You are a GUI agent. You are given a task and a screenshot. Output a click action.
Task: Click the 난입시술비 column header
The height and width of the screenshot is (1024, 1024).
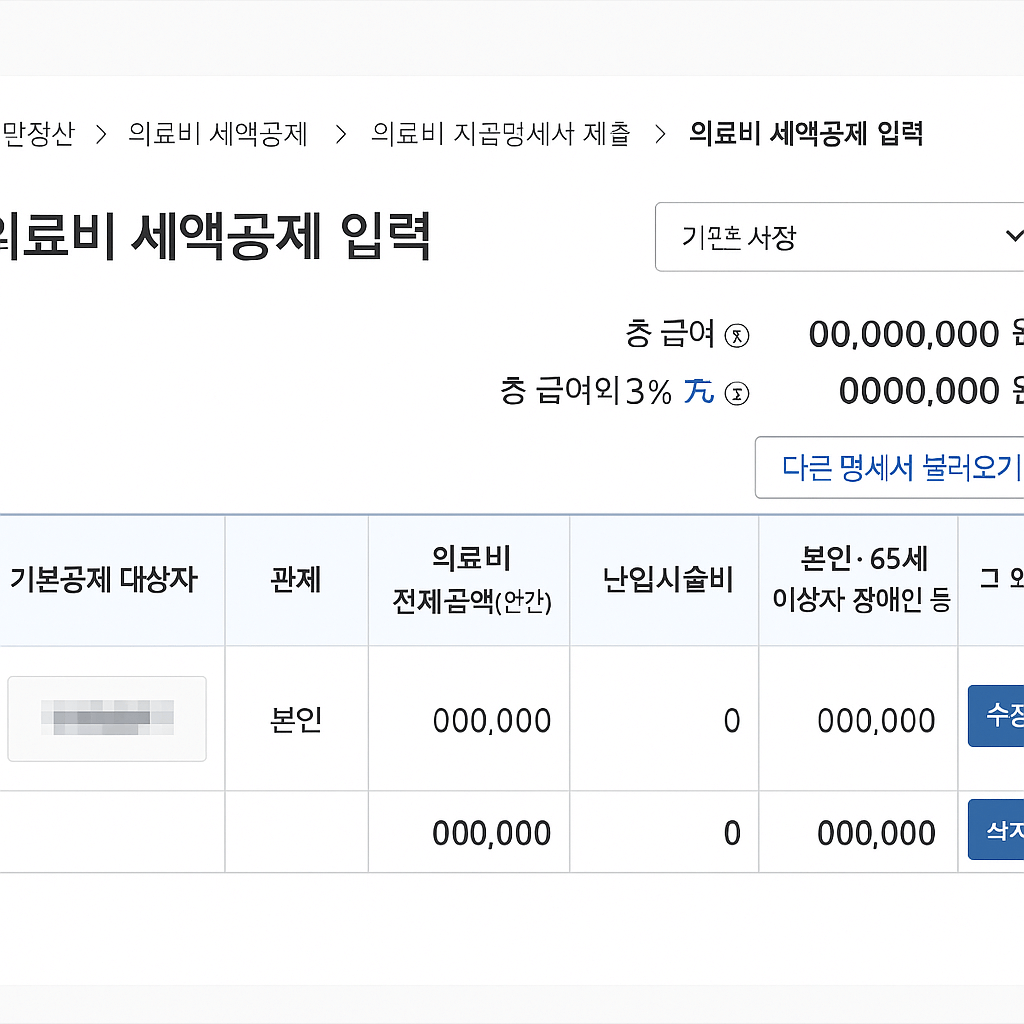663,581
